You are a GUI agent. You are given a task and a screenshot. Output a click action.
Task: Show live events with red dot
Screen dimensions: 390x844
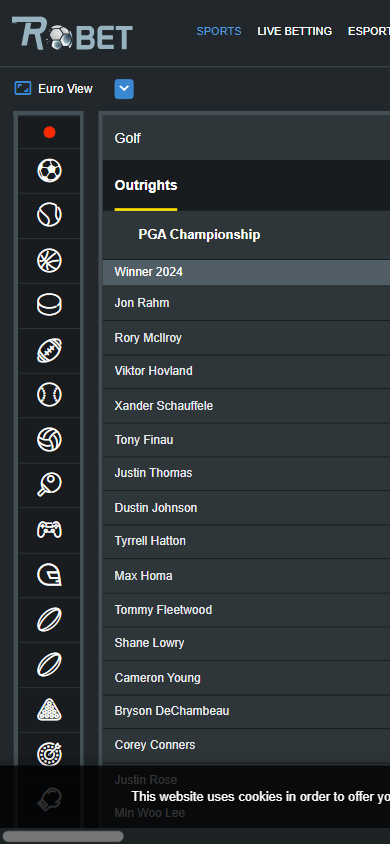(49, 132)
